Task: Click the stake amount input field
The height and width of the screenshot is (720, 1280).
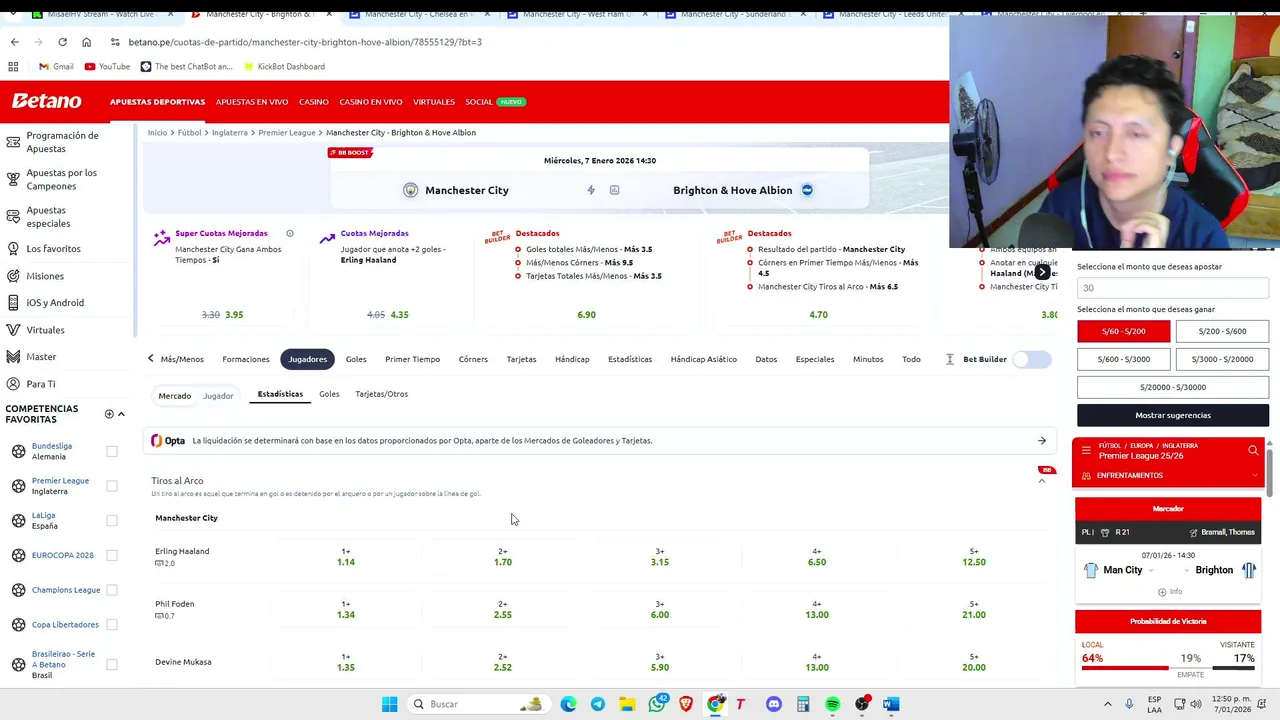Action: point(1173,288)
